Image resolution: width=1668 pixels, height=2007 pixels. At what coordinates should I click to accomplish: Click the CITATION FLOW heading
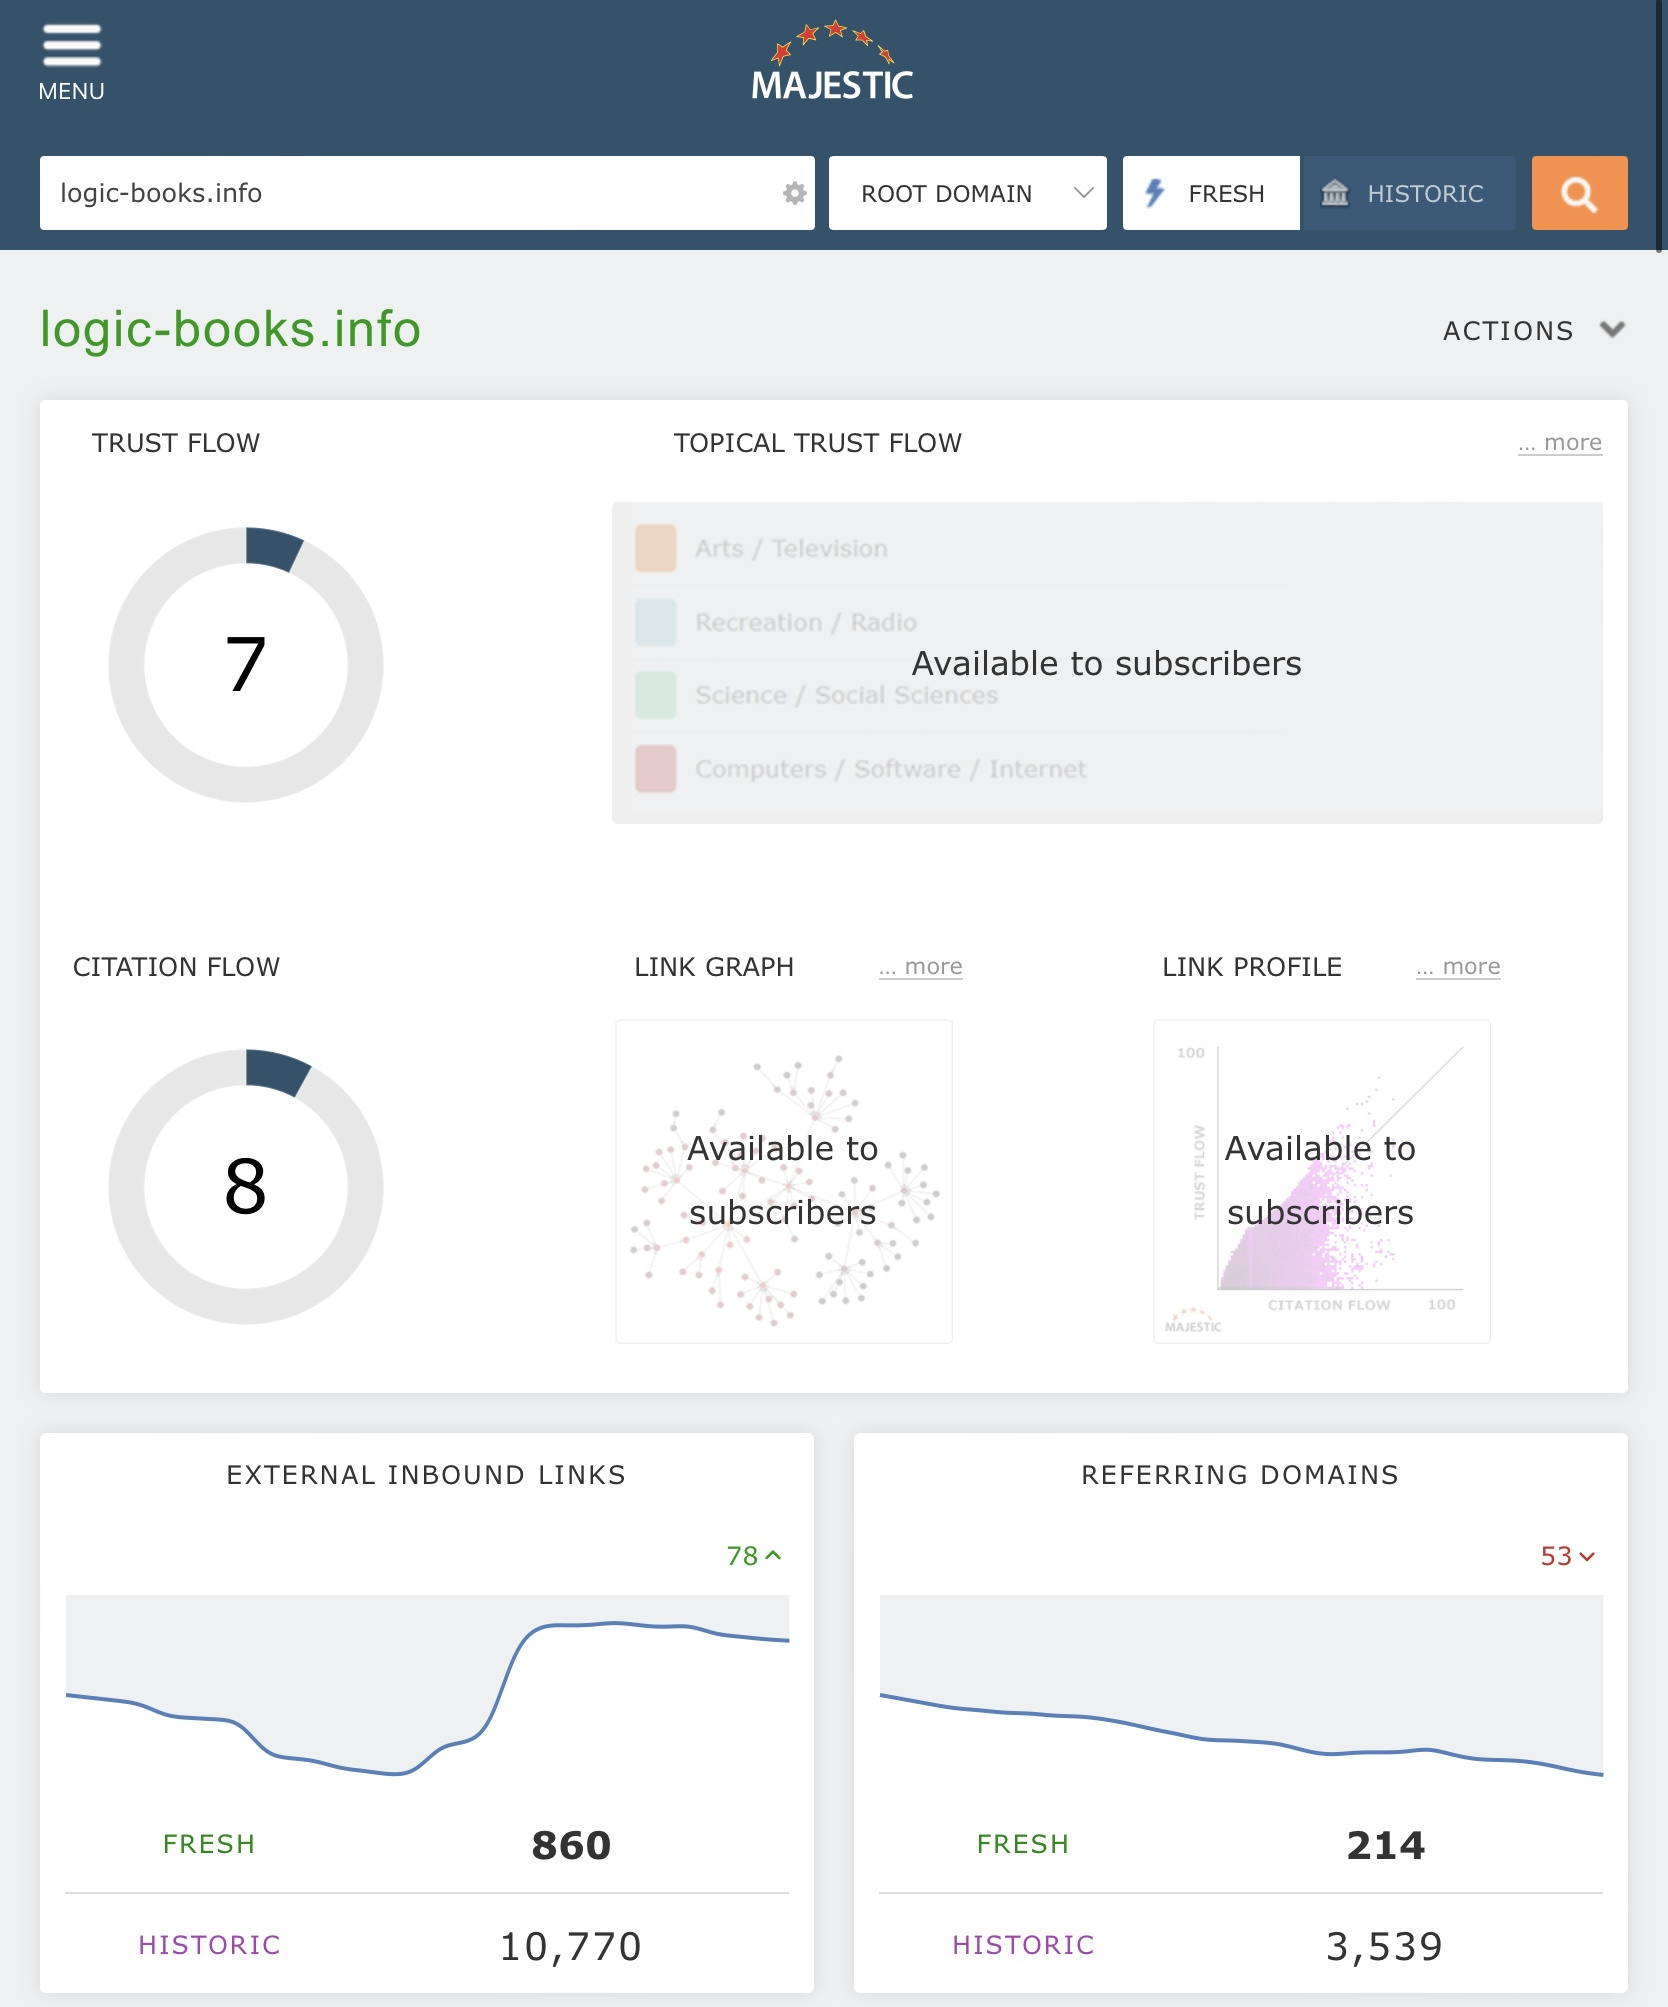[x=176, y=967]
